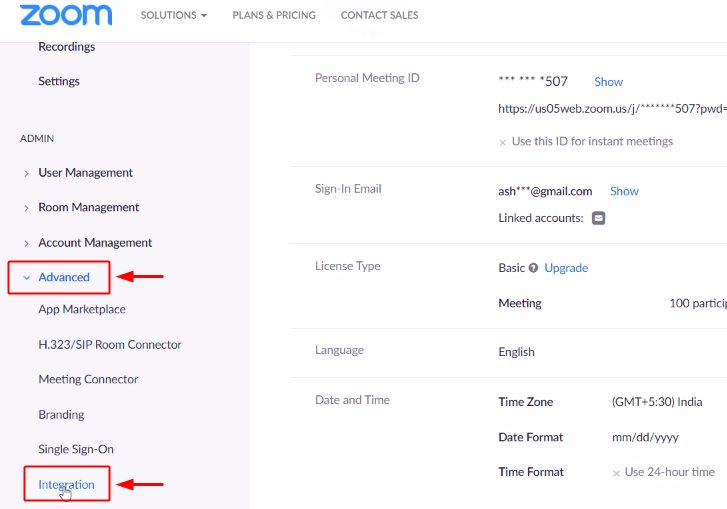The width and height of the screenshot is (727, 509).
Task: Click the Basic license help icon
Action: tap(534, 268)
